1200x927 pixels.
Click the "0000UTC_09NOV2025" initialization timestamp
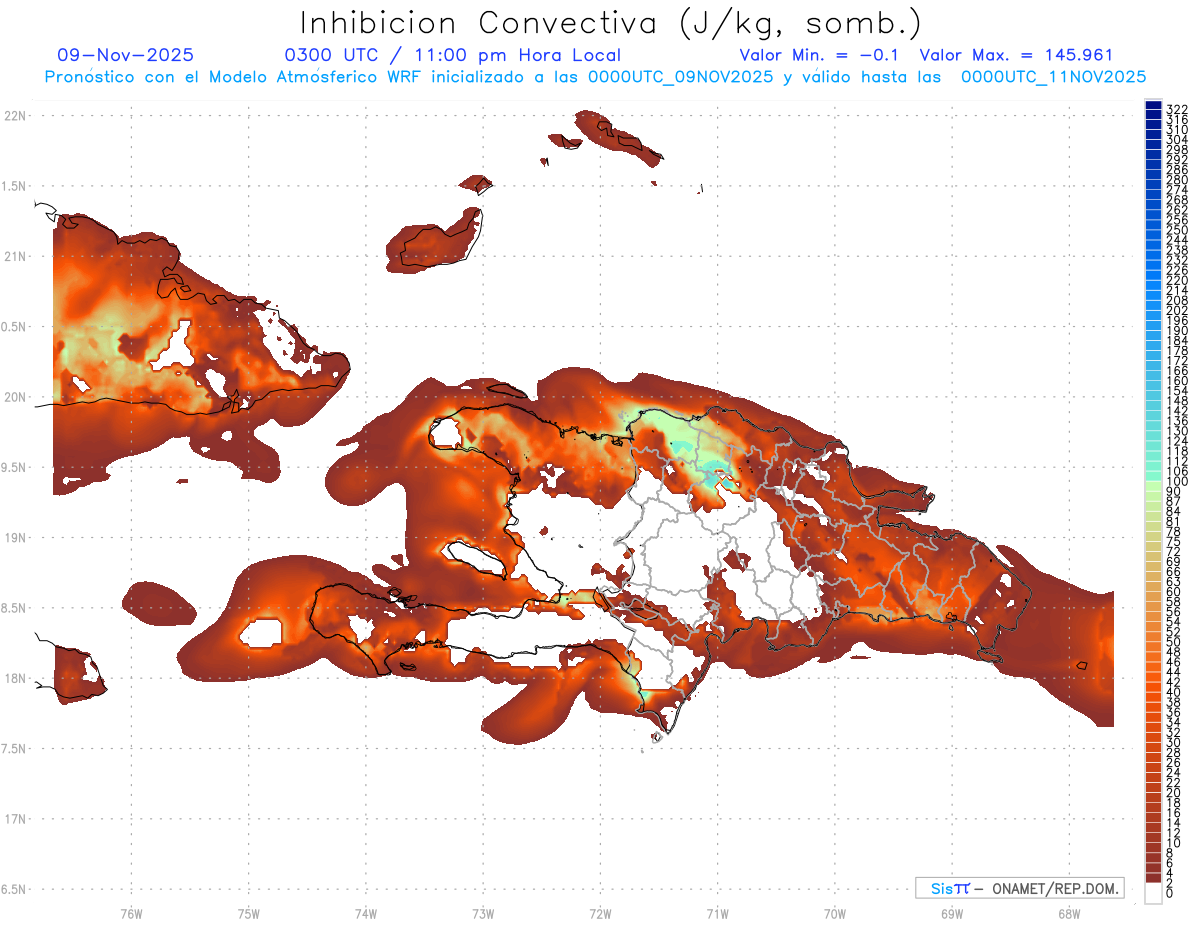[680, 76]
